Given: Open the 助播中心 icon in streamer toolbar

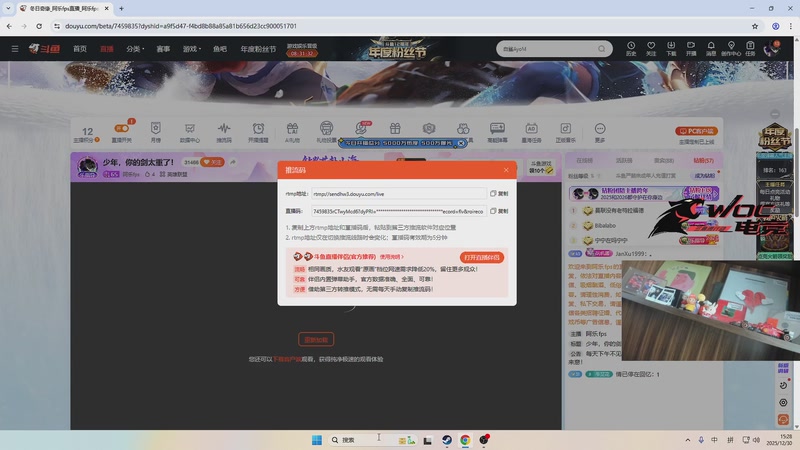Looking at the screenshot, I should pyautogui.click(x=190, y=132).
